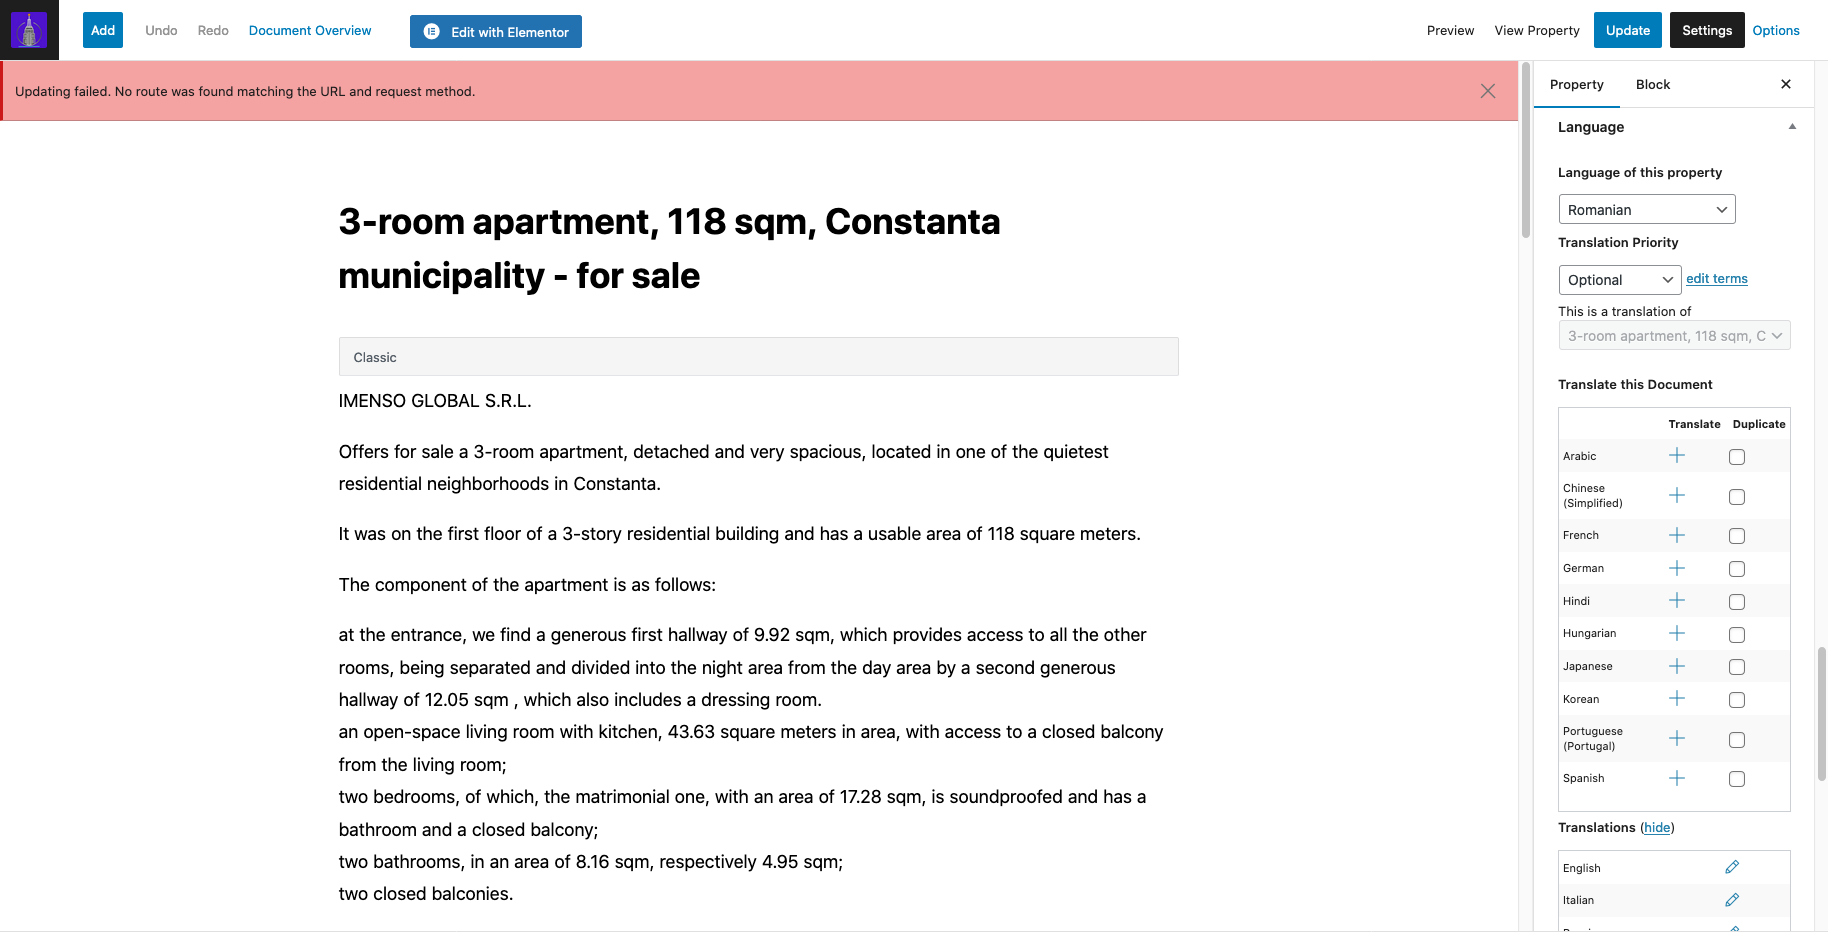
Task: Switch to the Block tab
Action: 1653,85
